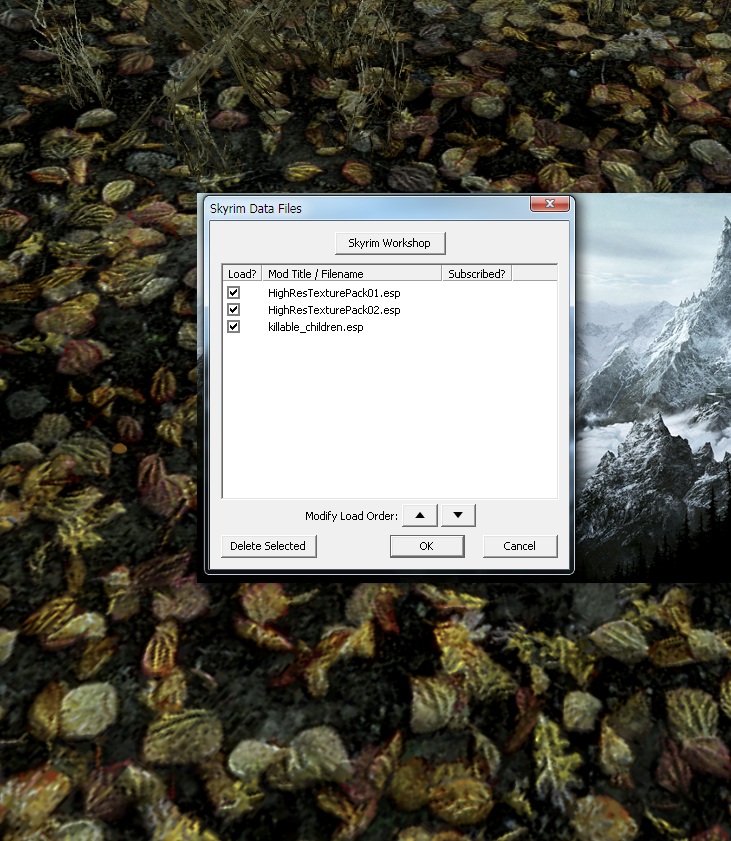731x841 pixels.
Task: Sort by Mod Title / Filename header
Action: [x=352, y=274]
